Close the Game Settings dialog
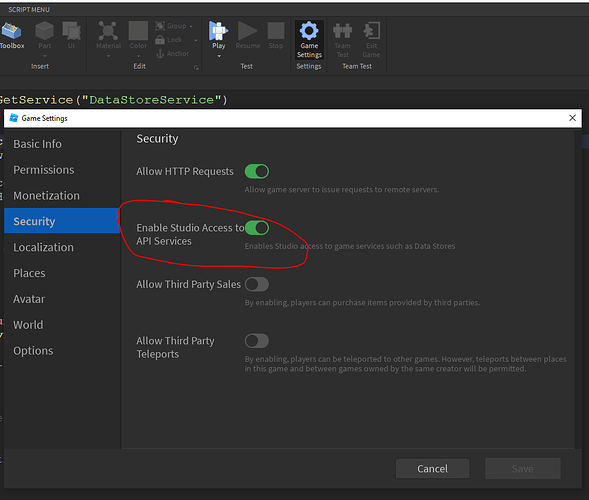Image resolution: width=589 pixels, height=500 pixels. 572,118
